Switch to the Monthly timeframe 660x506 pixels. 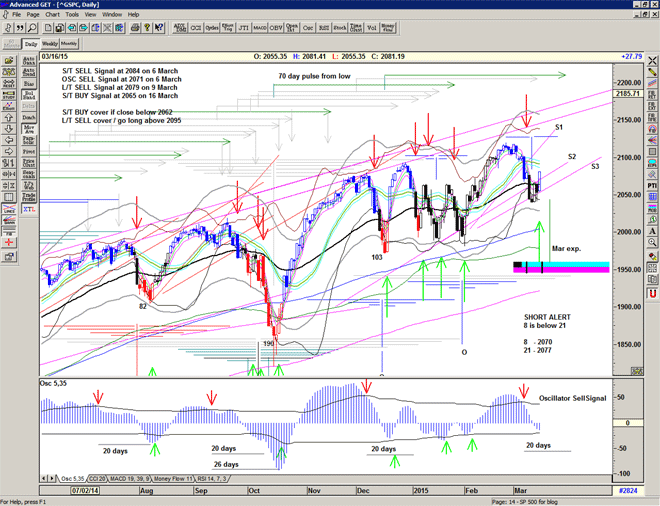click(x=69, y=44)
